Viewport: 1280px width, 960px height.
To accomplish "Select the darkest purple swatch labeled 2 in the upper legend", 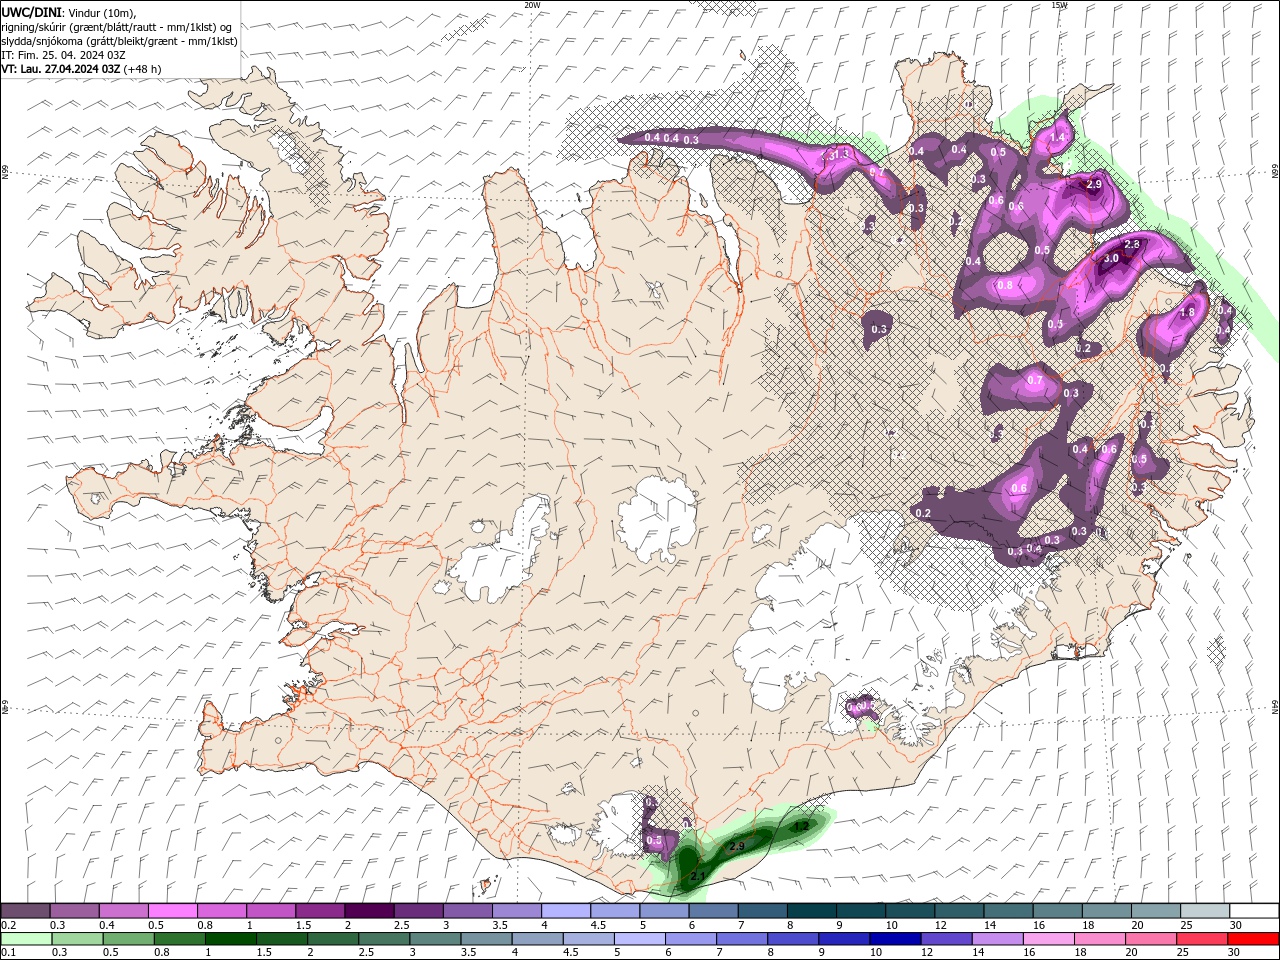I will (x=368, y=911).
